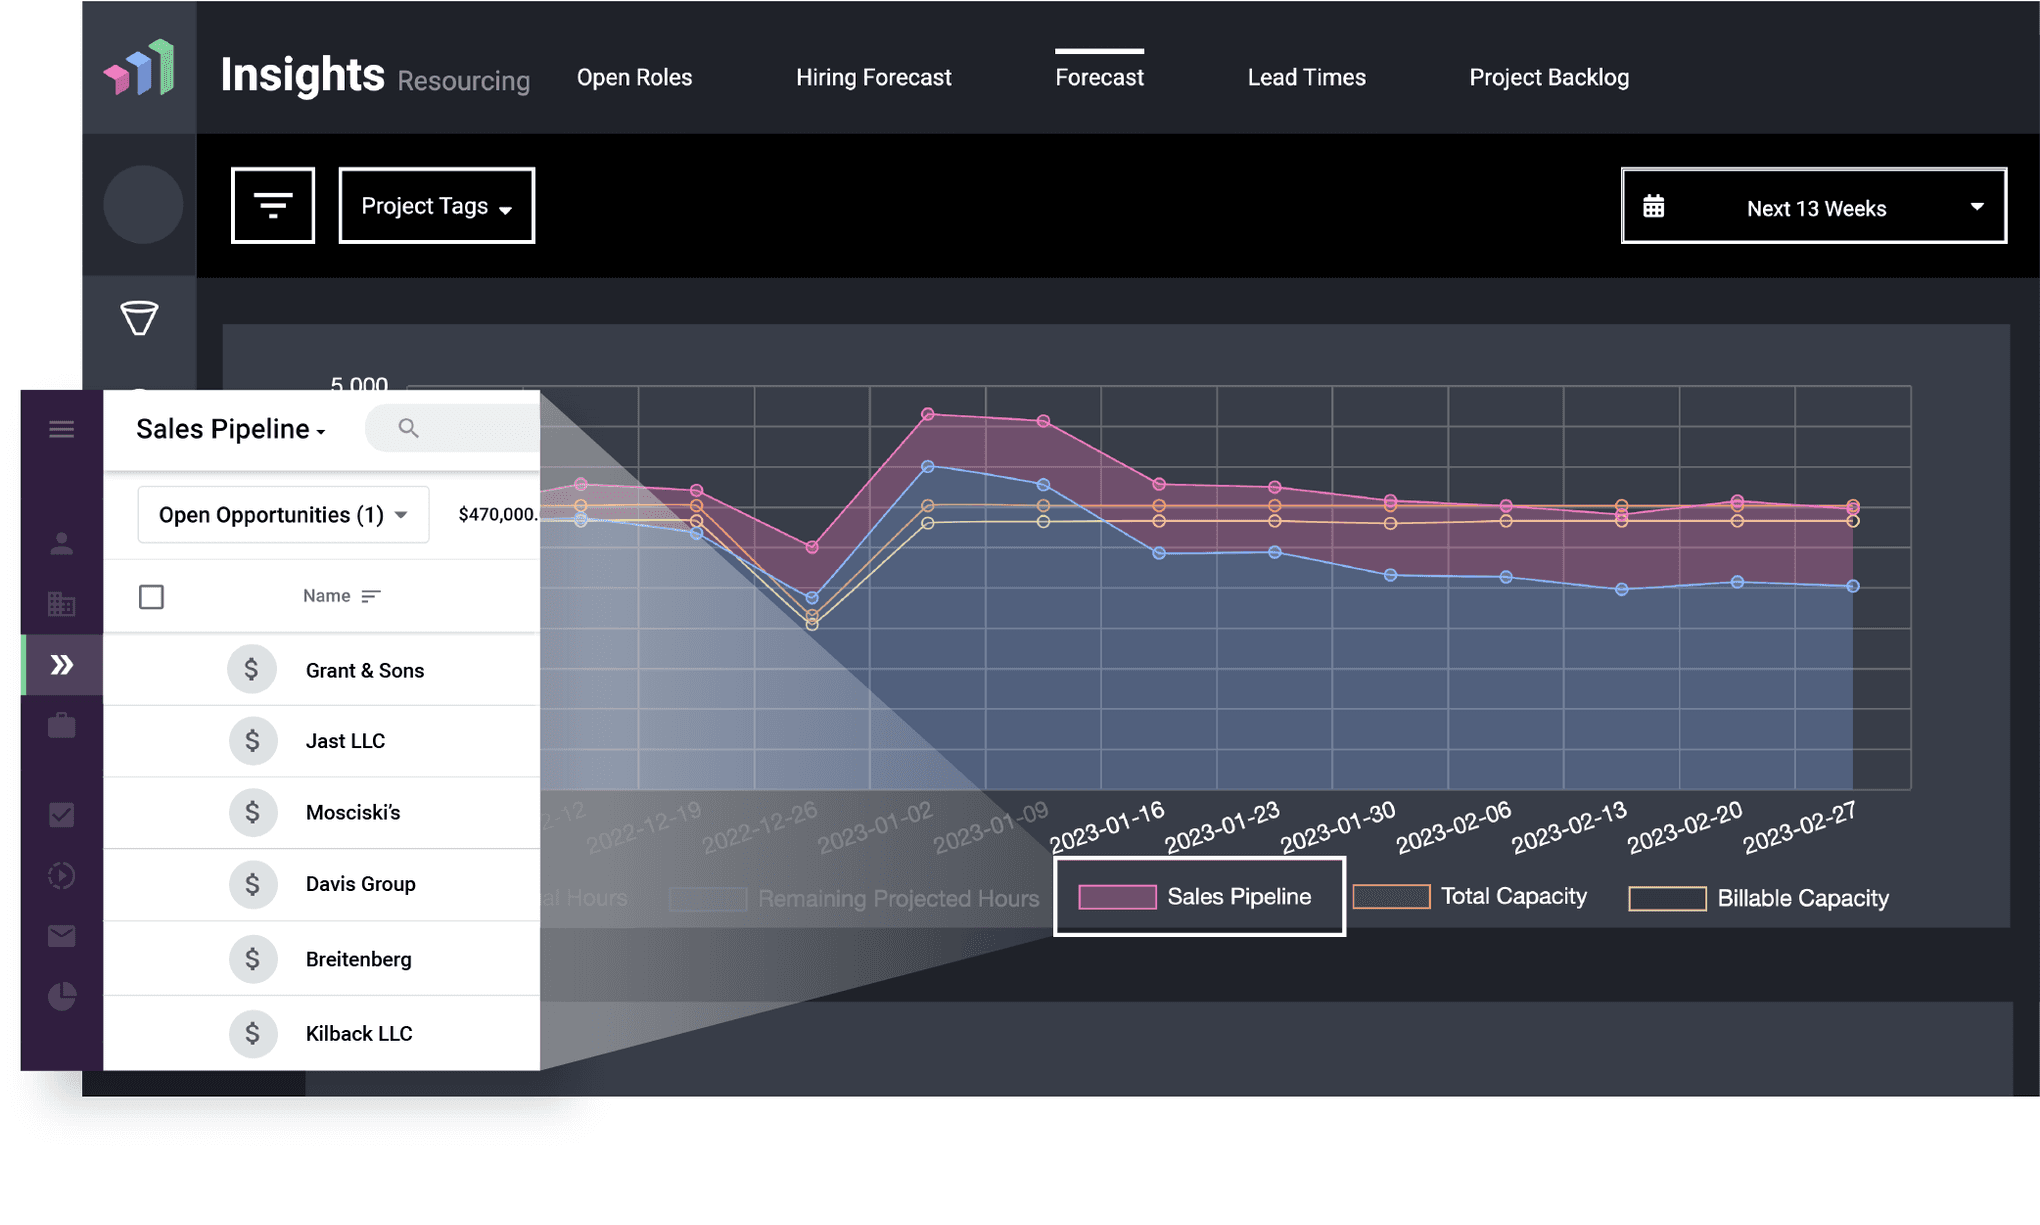Screen dimensions: 2040x1225
Task: Open the filter lines button
Action: tap(273, 205)
